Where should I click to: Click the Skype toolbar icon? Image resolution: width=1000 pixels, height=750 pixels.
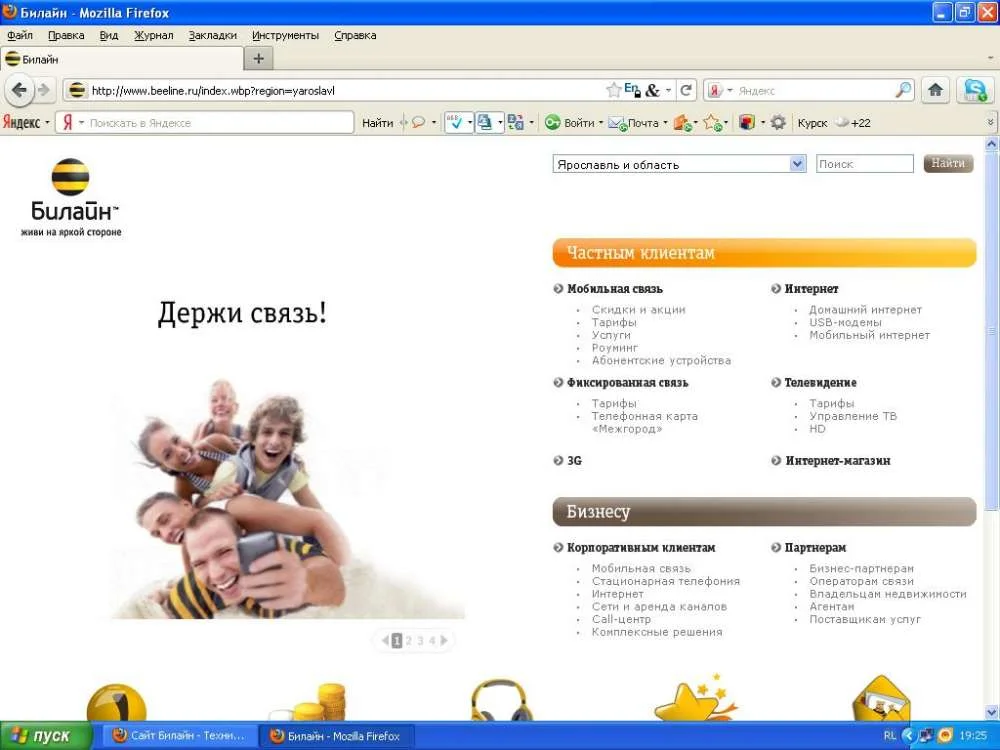[975, 90]
